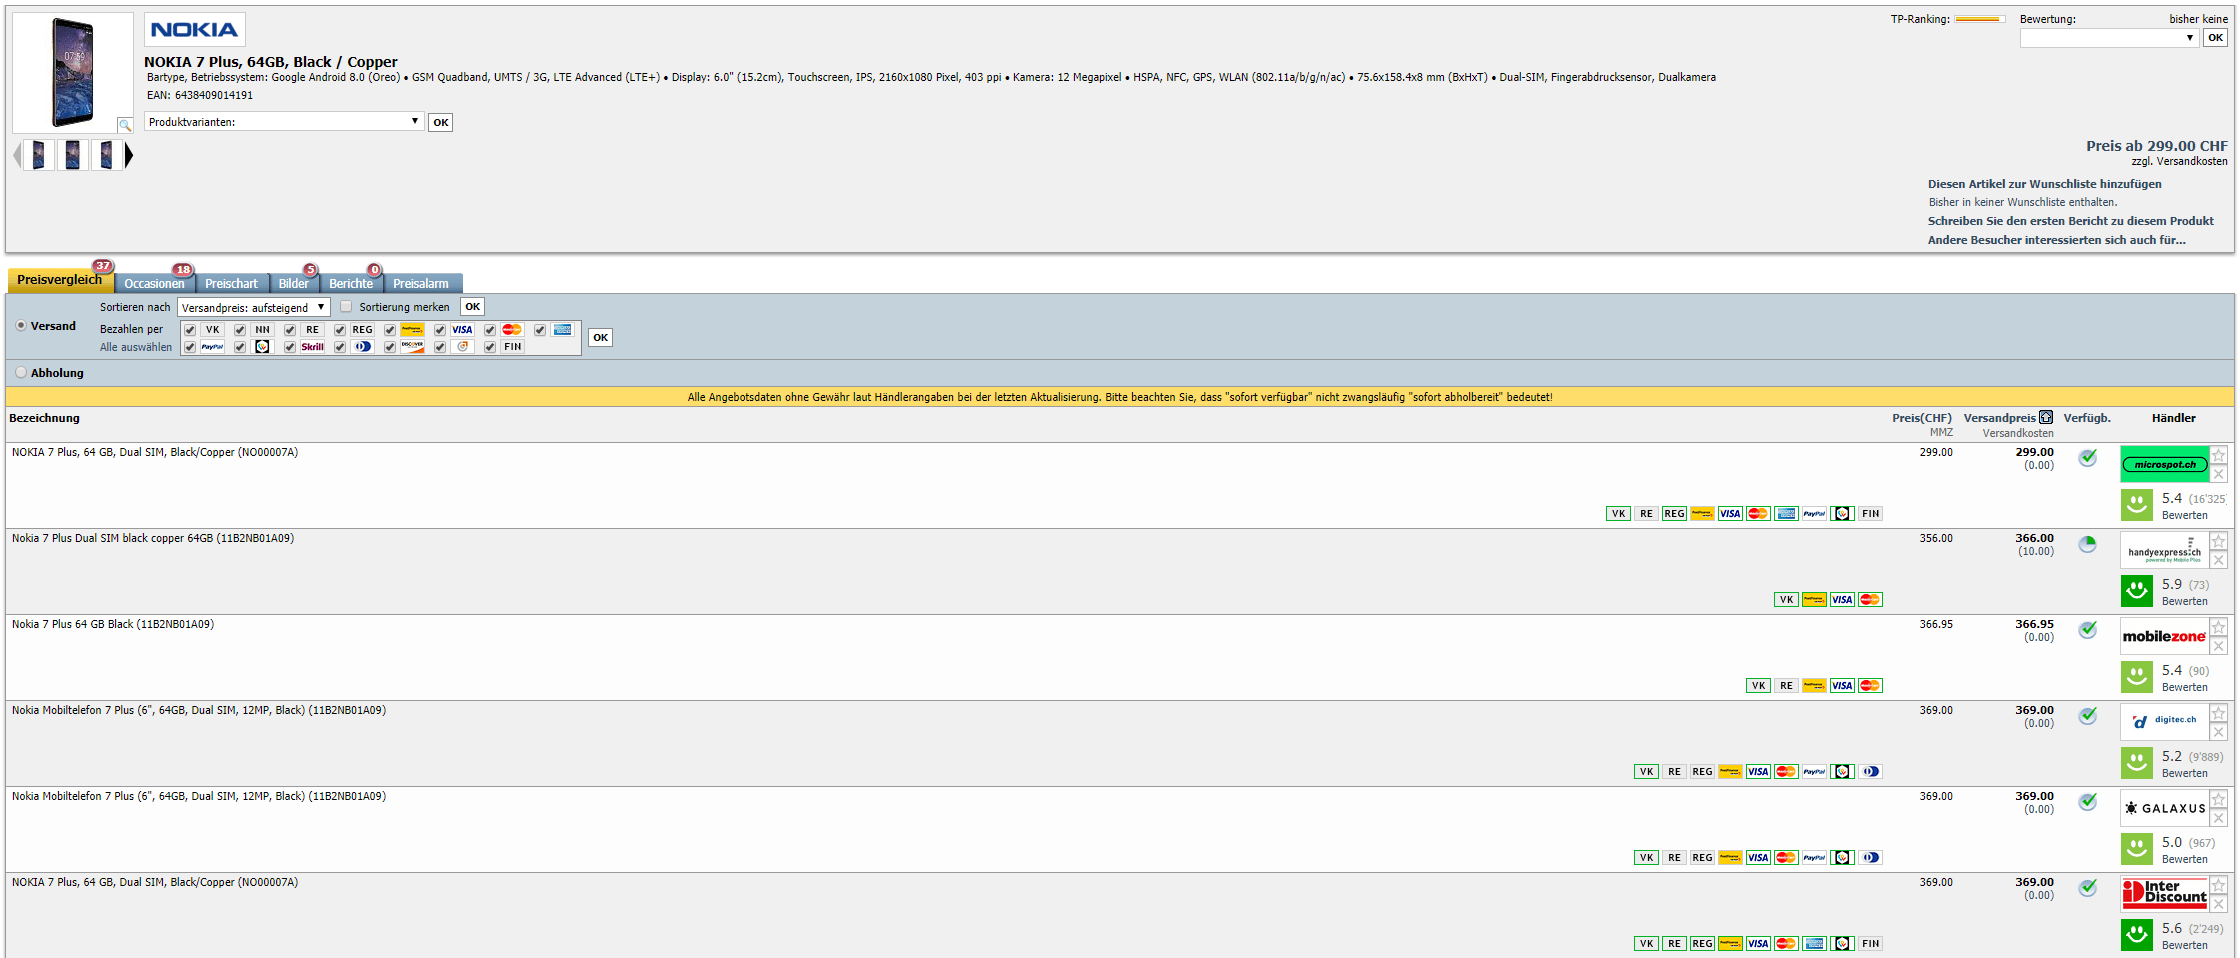Click the green smiley rating for microspot.ch
This screenshot has height=958, width=2240.
[x=2137, y=504]
